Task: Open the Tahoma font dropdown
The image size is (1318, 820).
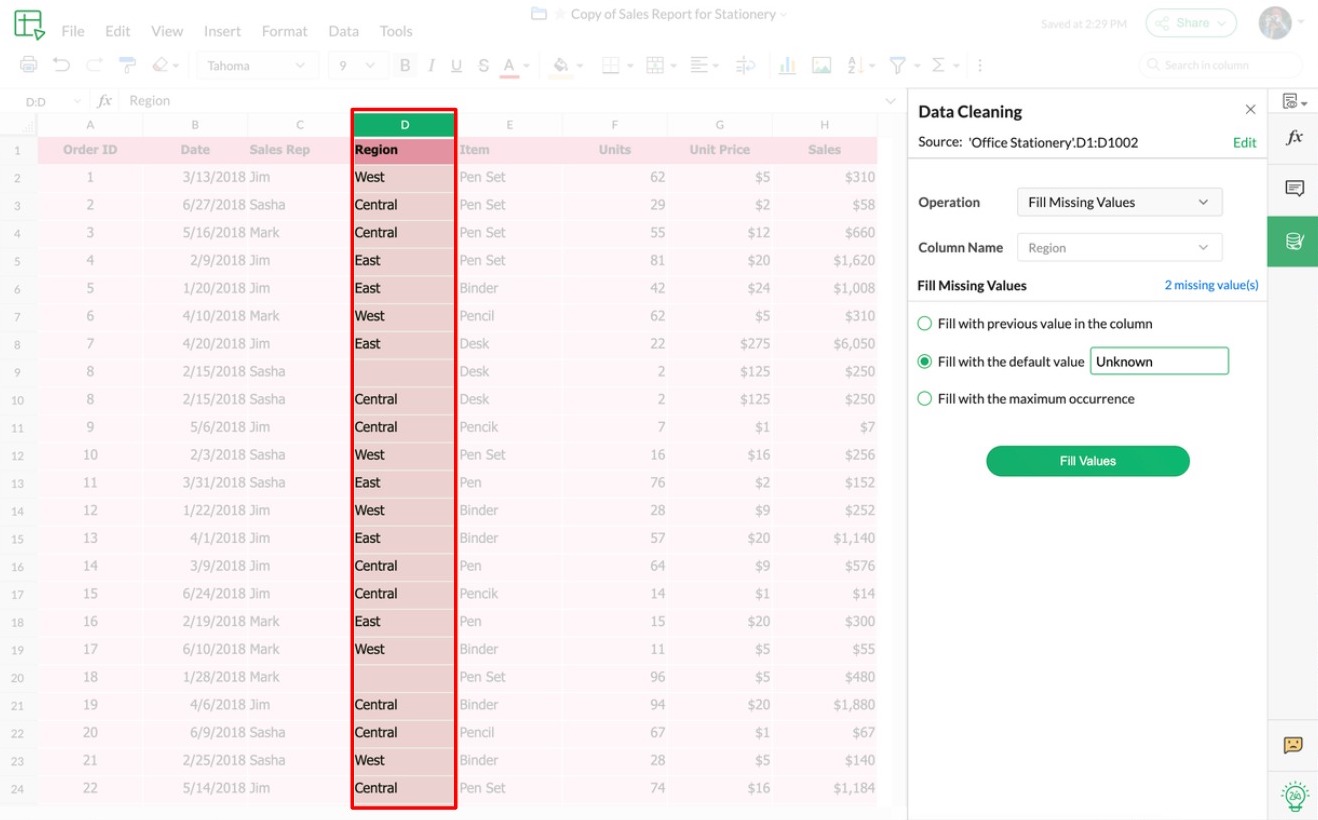Action: click(x=256, y=66)
